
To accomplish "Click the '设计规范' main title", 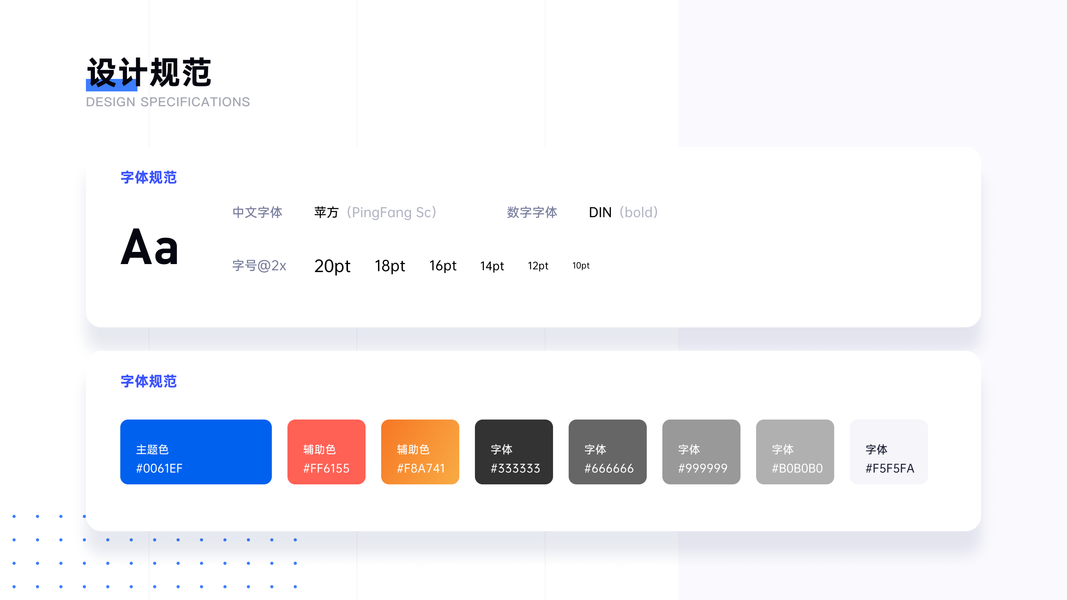I will pyautogui.click(x=149, y=73).
